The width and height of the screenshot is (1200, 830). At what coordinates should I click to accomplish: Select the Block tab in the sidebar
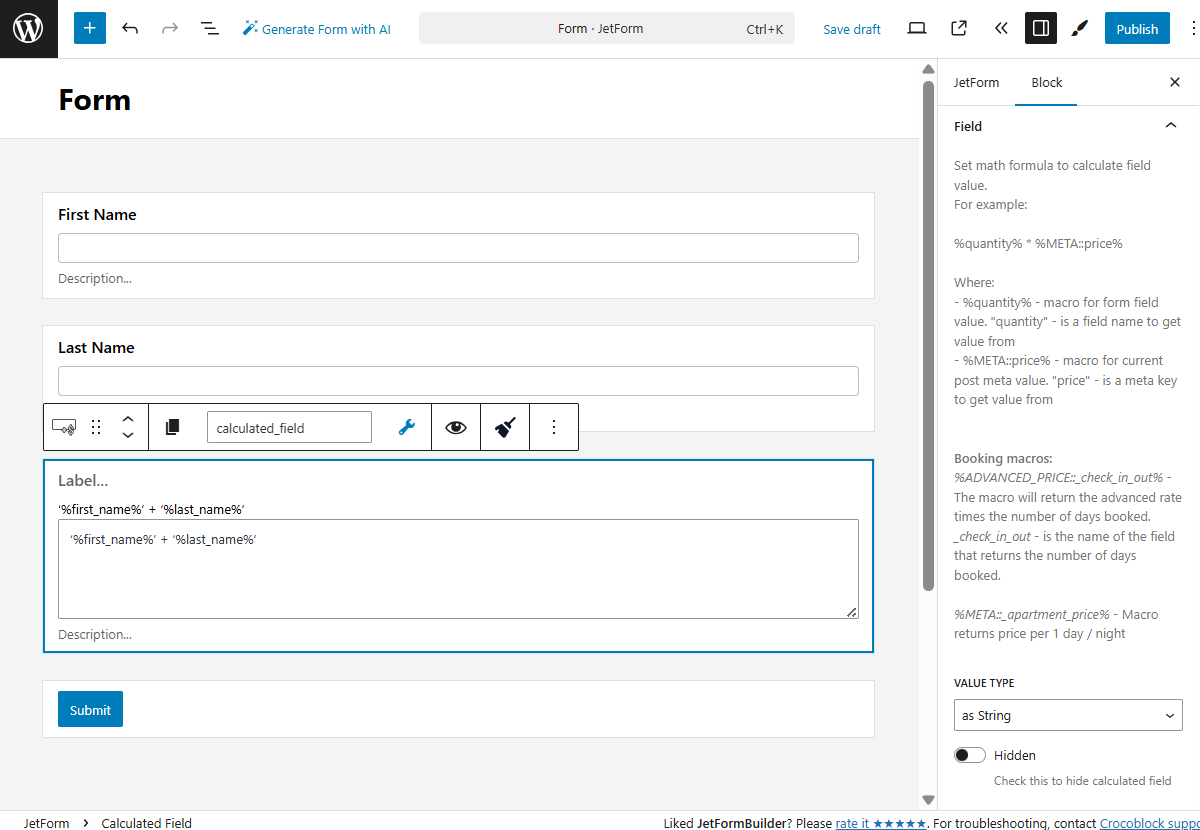1046,82
